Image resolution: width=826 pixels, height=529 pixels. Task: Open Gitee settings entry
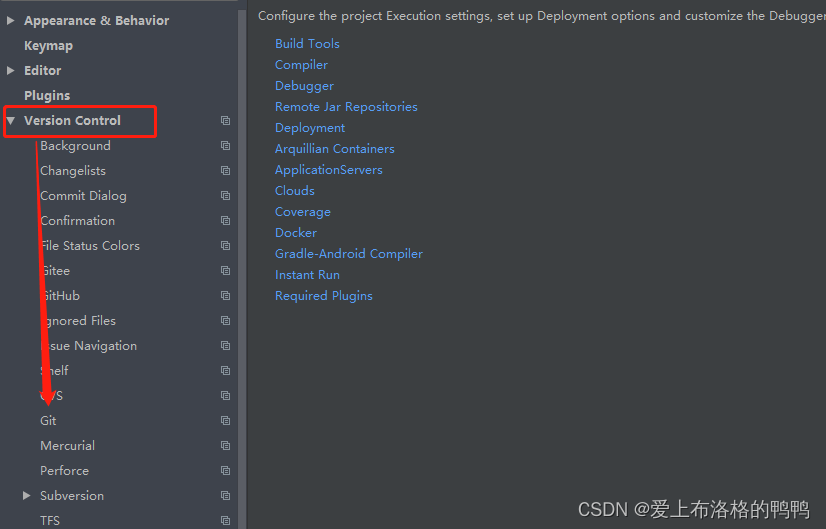pos(55,271)
